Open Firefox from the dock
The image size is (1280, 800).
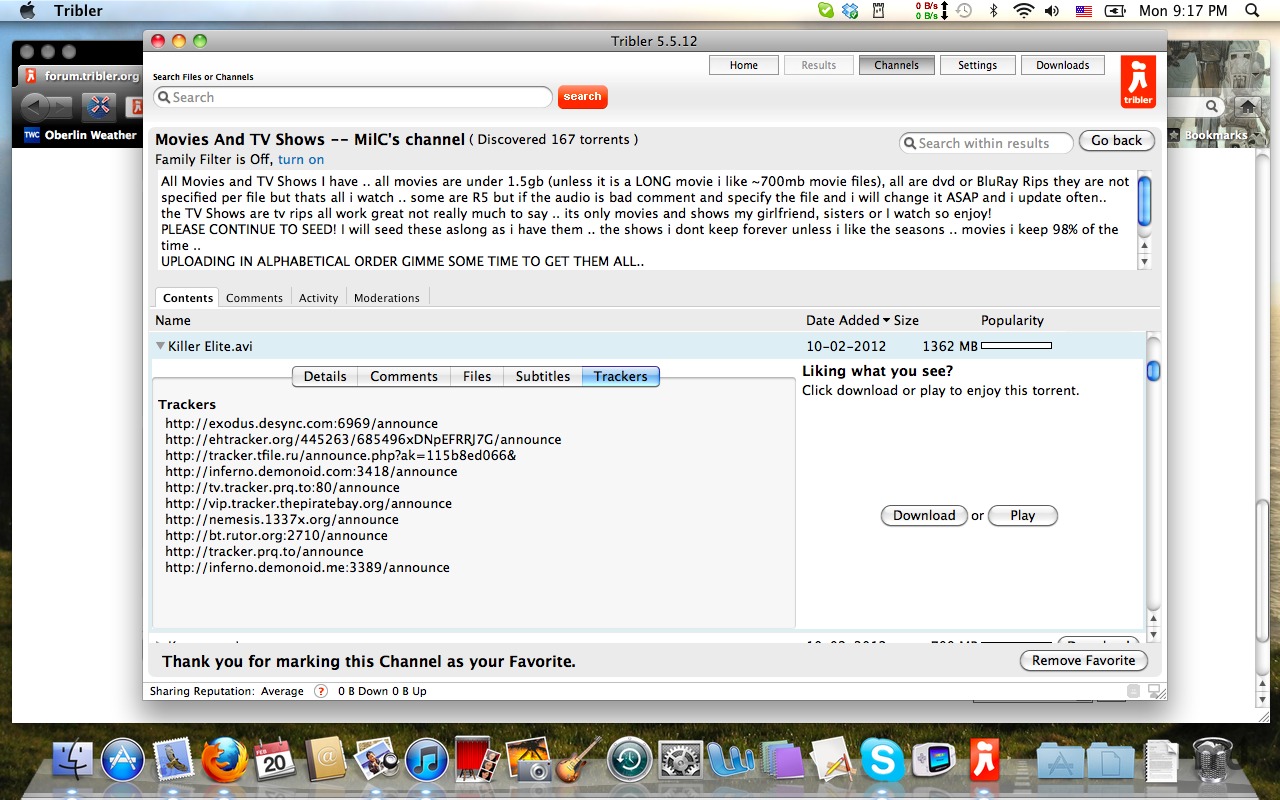tap(224, 761)
